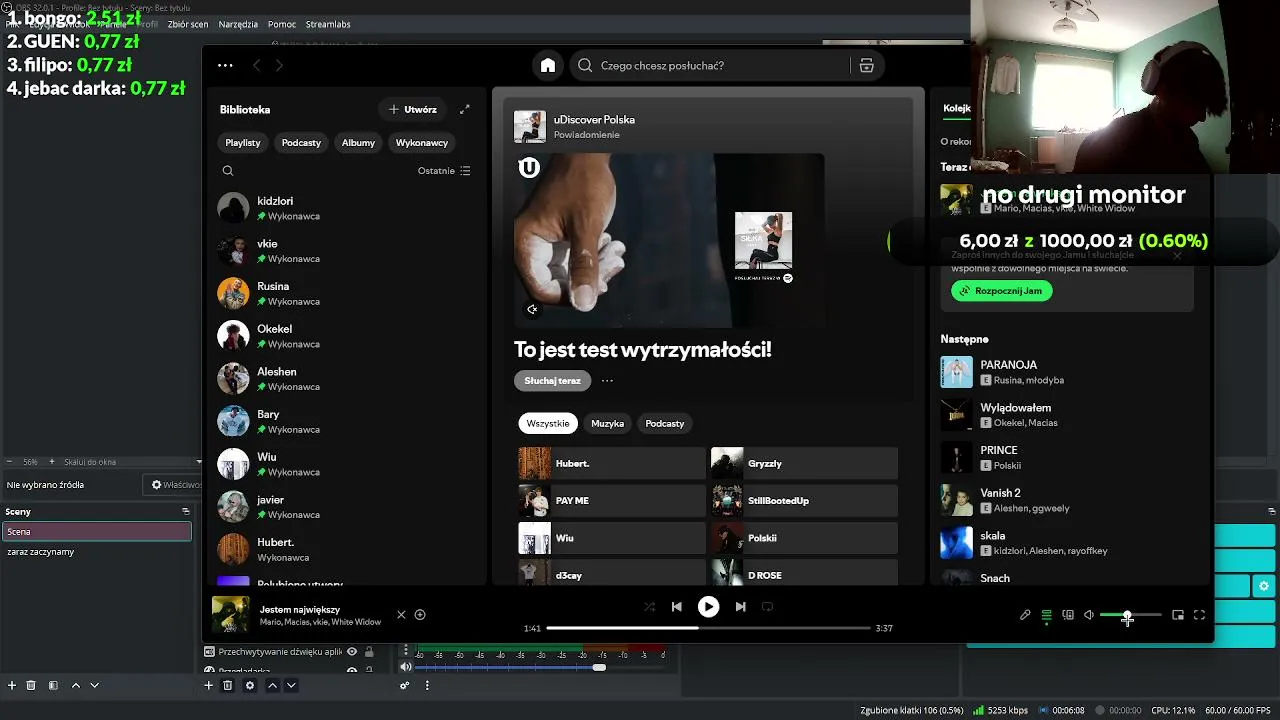Hide the Przechwytywanie dźwięku source
1280x720 pixels.
pos(352,652)
